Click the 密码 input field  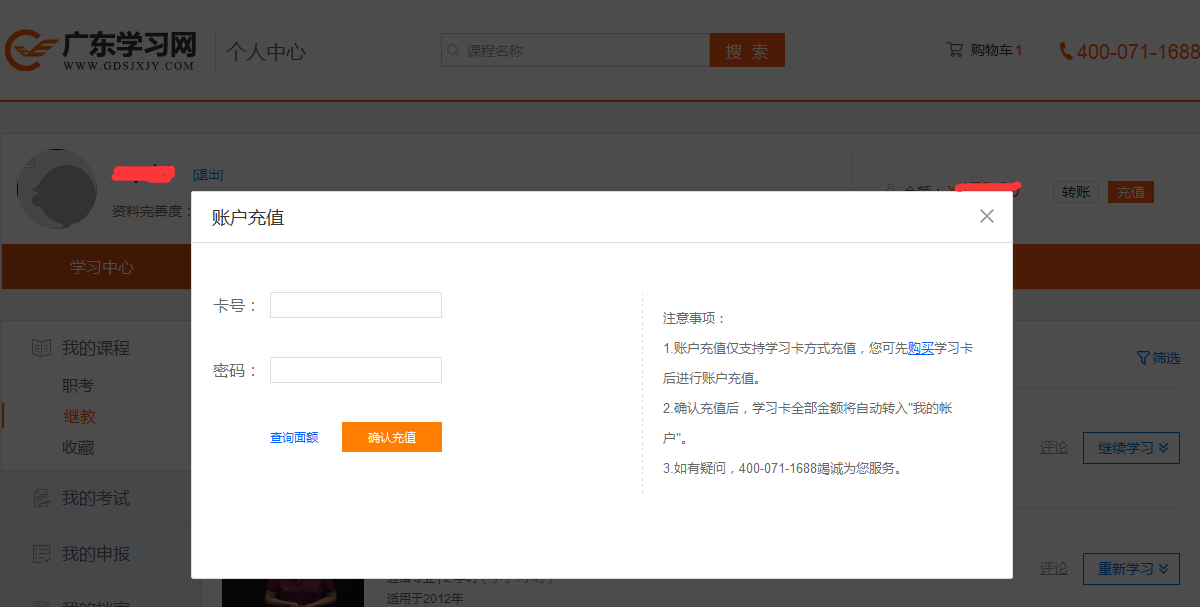pos(355,370)
